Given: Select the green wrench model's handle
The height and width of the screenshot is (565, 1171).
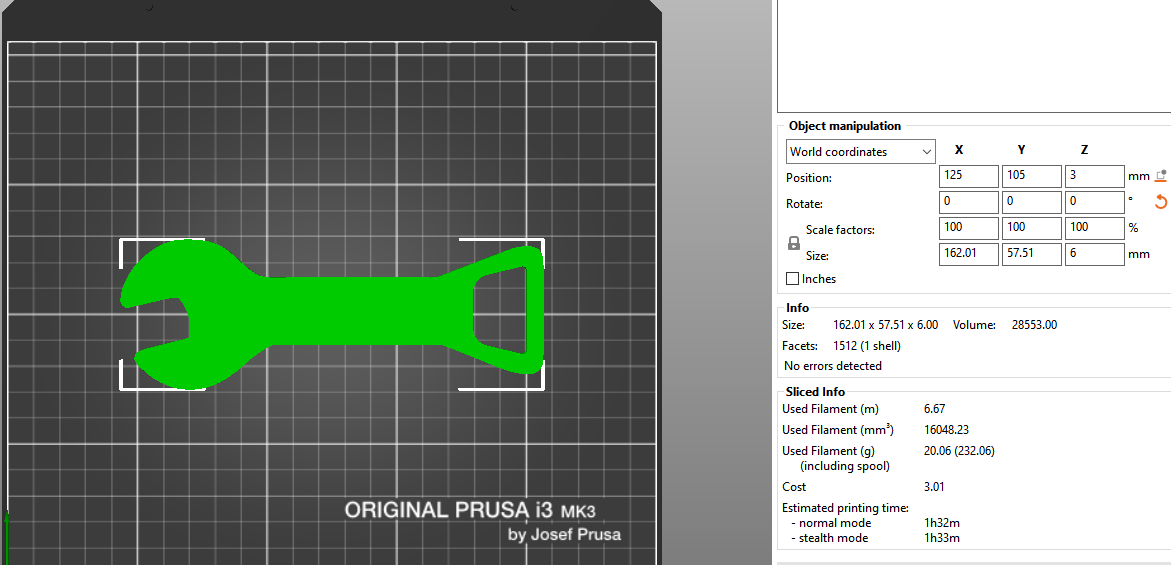Looking at the screenshot, I should point(350,312).
